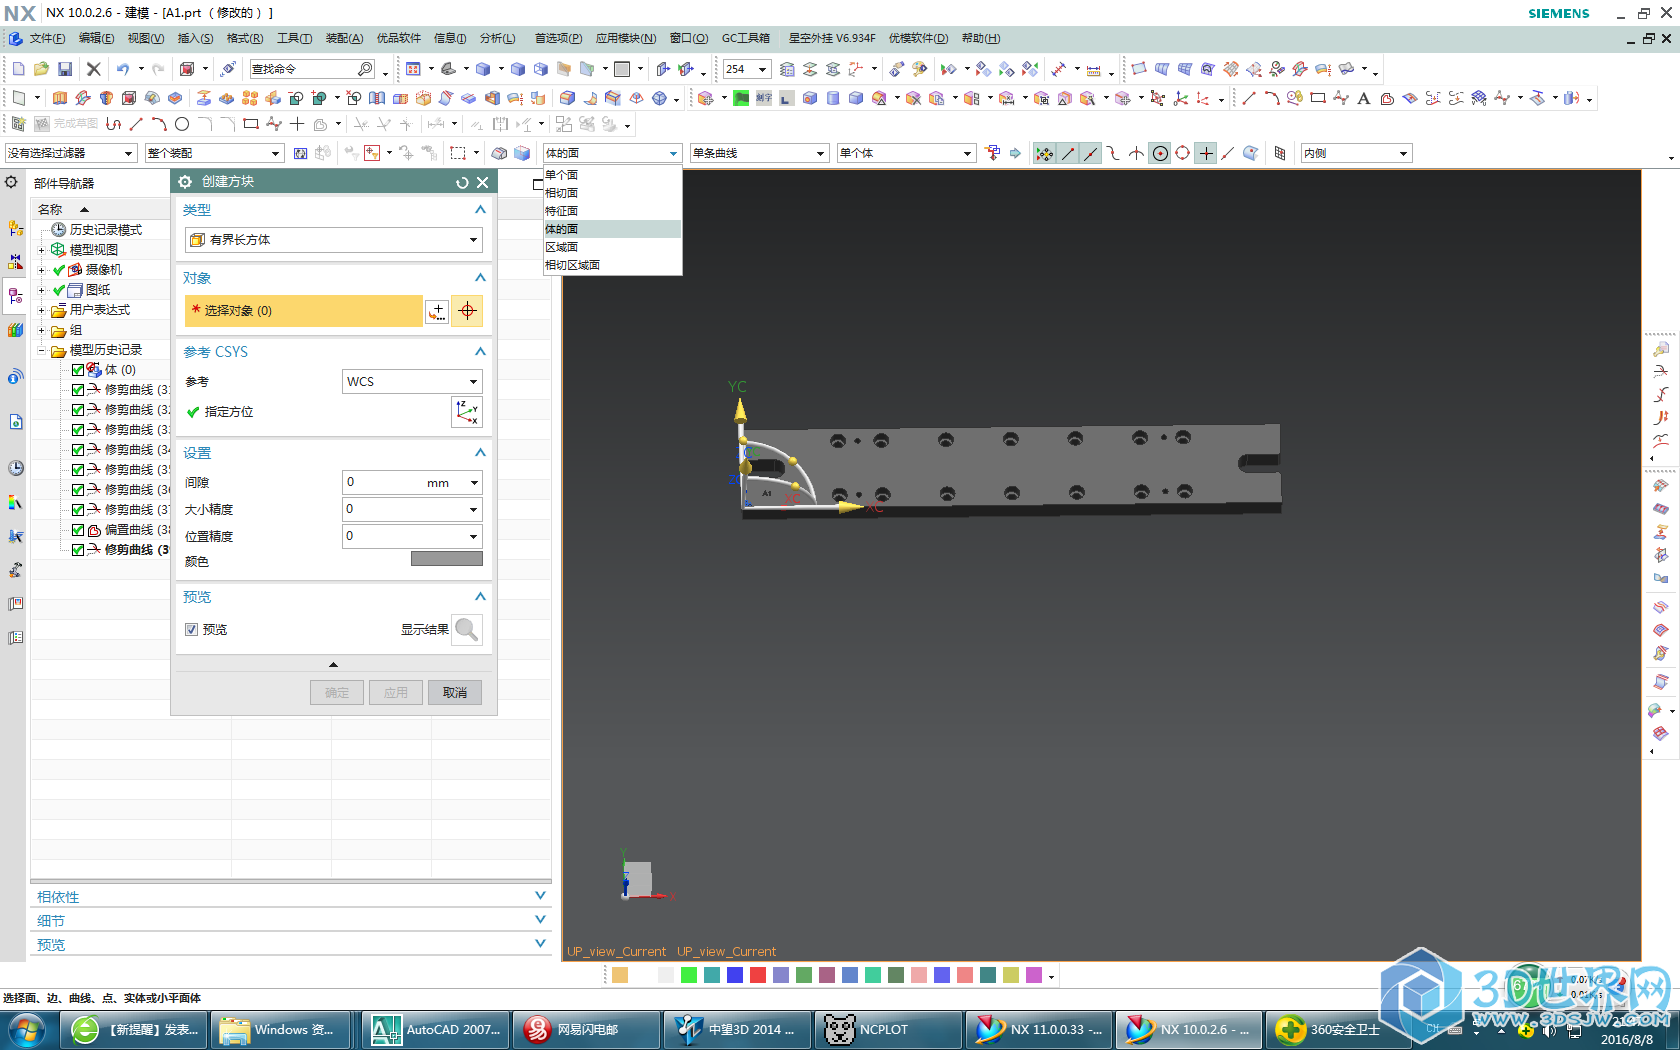Reset the Create Box dialog

[x=462, y=182]
